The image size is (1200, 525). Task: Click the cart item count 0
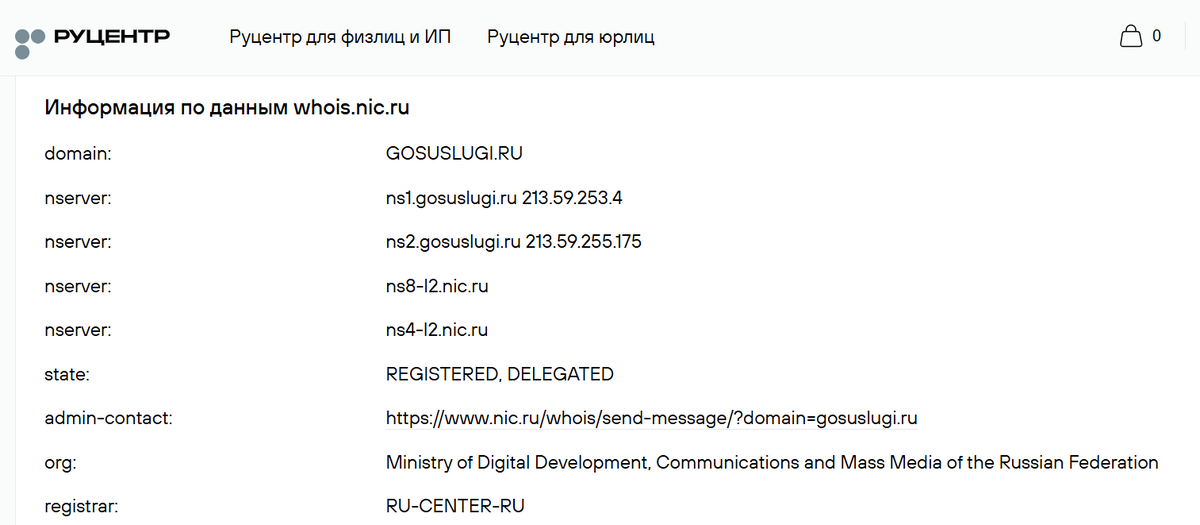click(x=1157, y=36)
